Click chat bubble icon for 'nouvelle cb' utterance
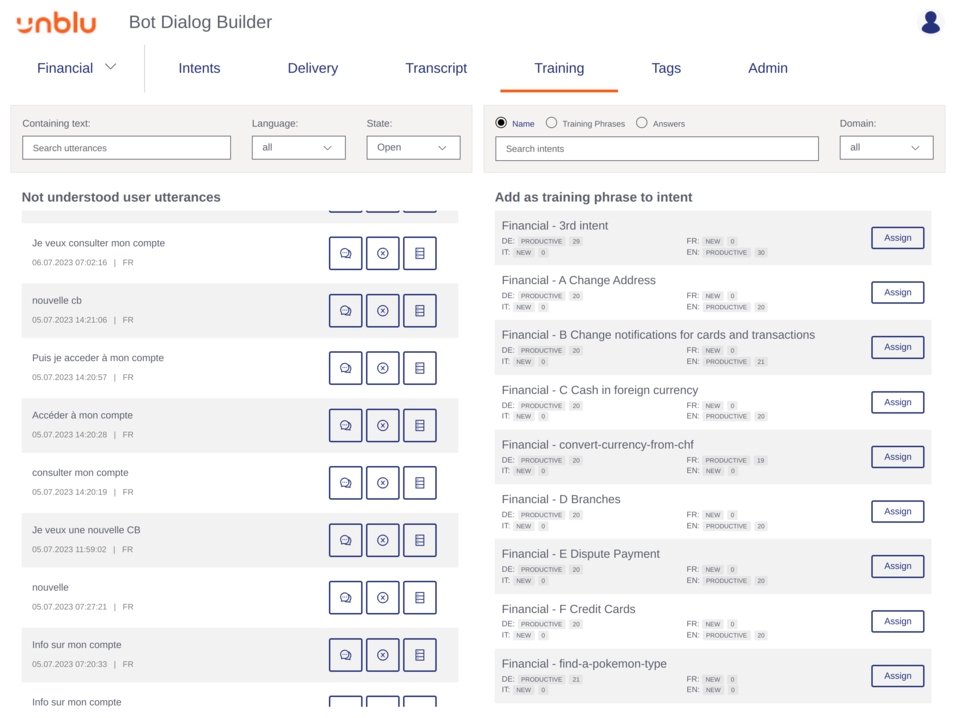The width and height of the screenshot is (956, 718). pyautogui.click(x=345, y=311)
